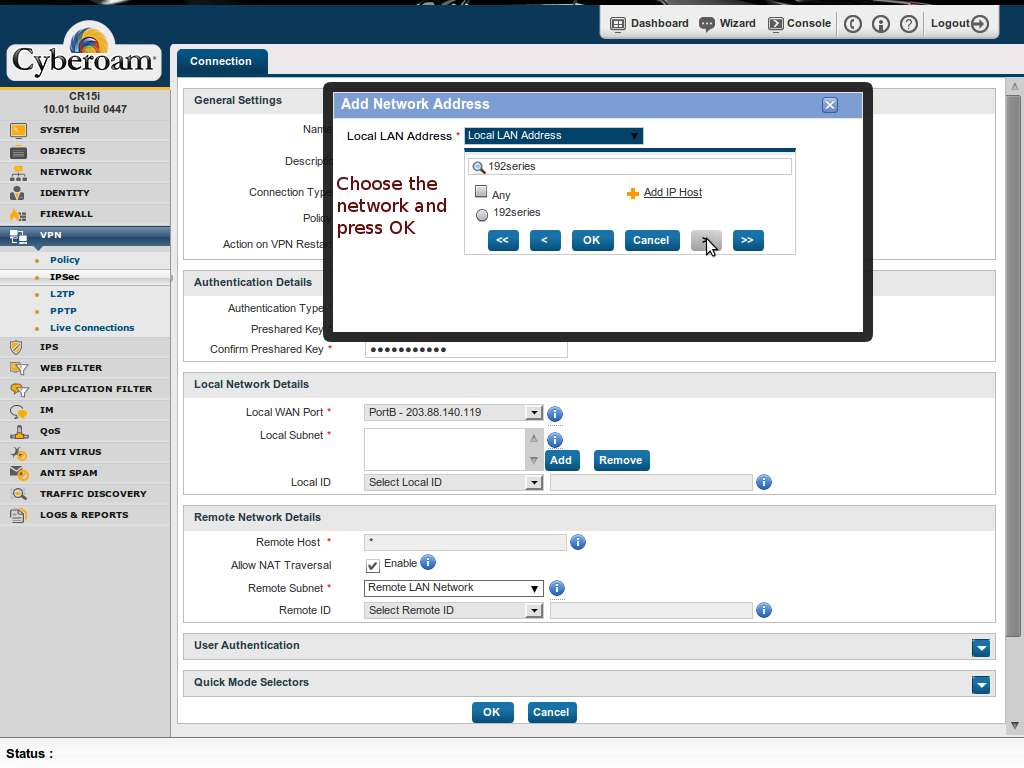Click the Confirm Preshared Key field
Image resolution: width=1024 pixels, height=768 pixels.
pyautogui.click(x=466, y=349)
